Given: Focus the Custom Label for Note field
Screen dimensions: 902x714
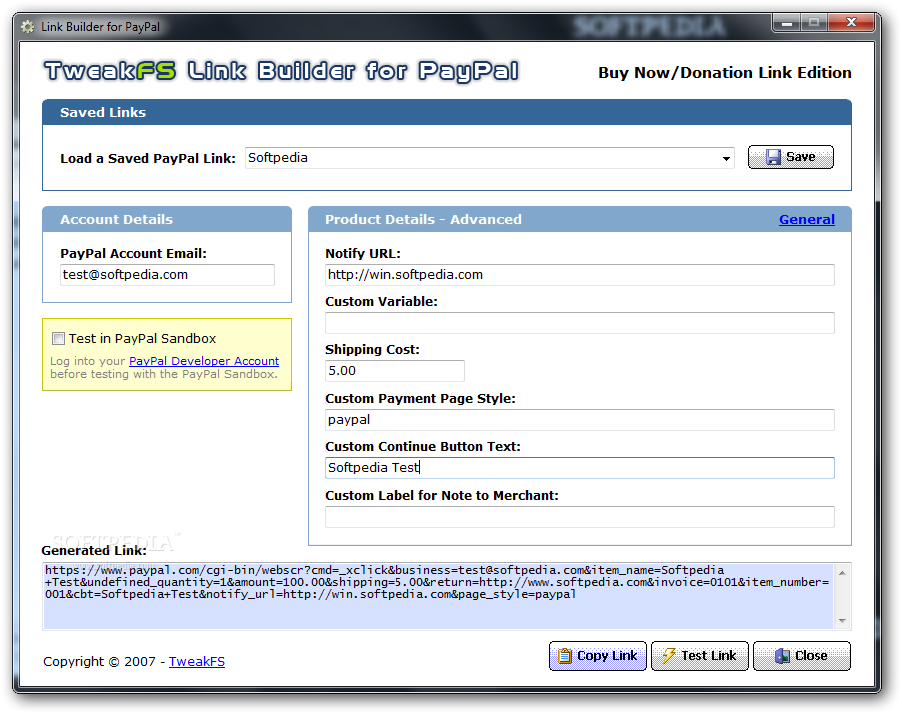Looking at the screenshot, I should pos(579,517).
